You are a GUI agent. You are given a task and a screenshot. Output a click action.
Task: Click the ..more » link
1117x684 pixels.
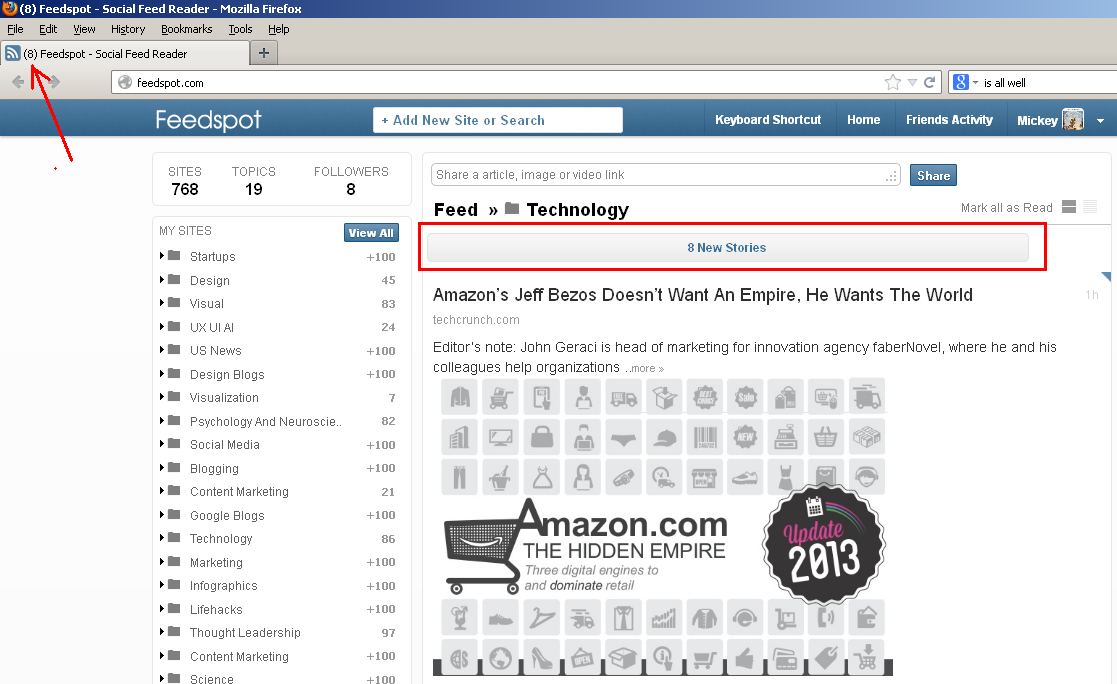coord(647,368)
